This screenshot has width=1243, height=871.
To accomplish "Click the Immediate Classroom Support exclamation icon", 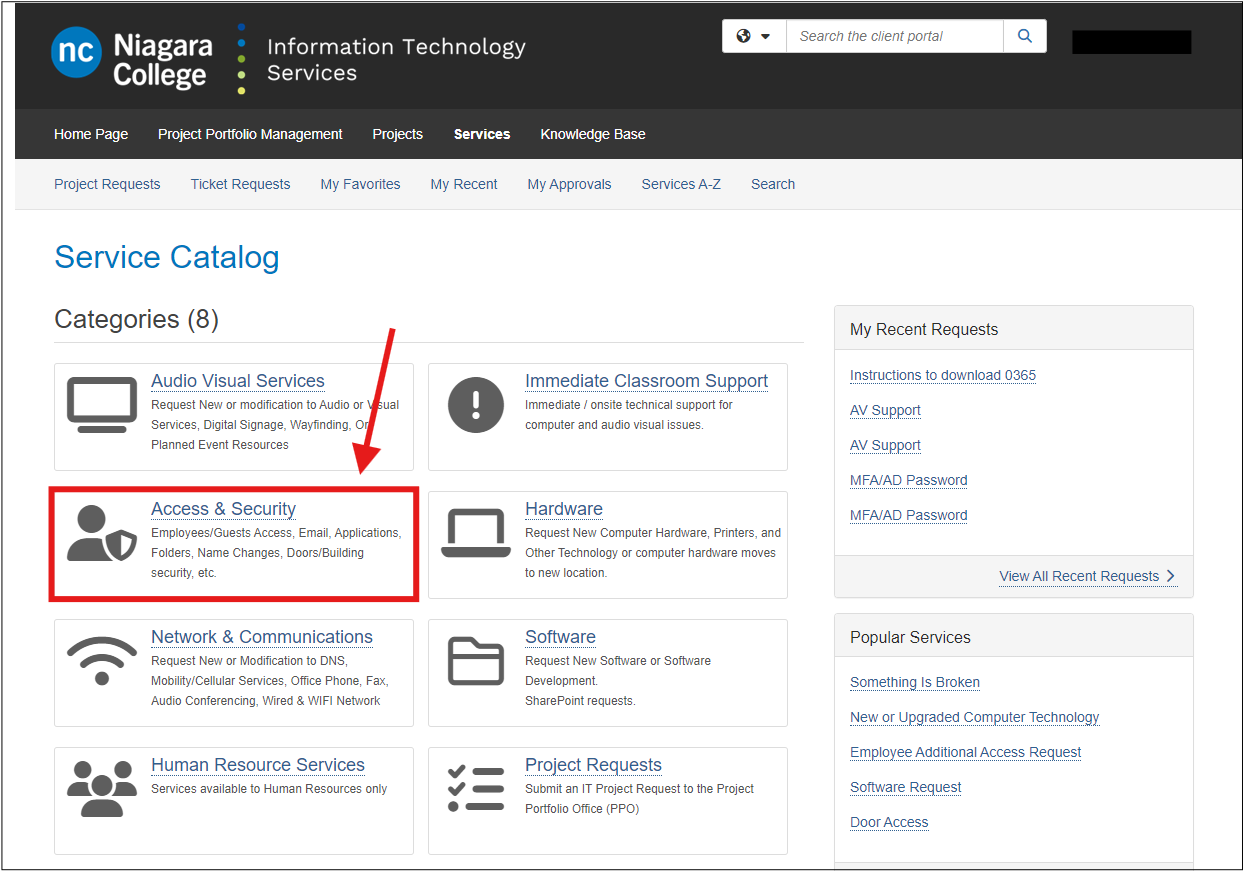I will click(475, 405).
